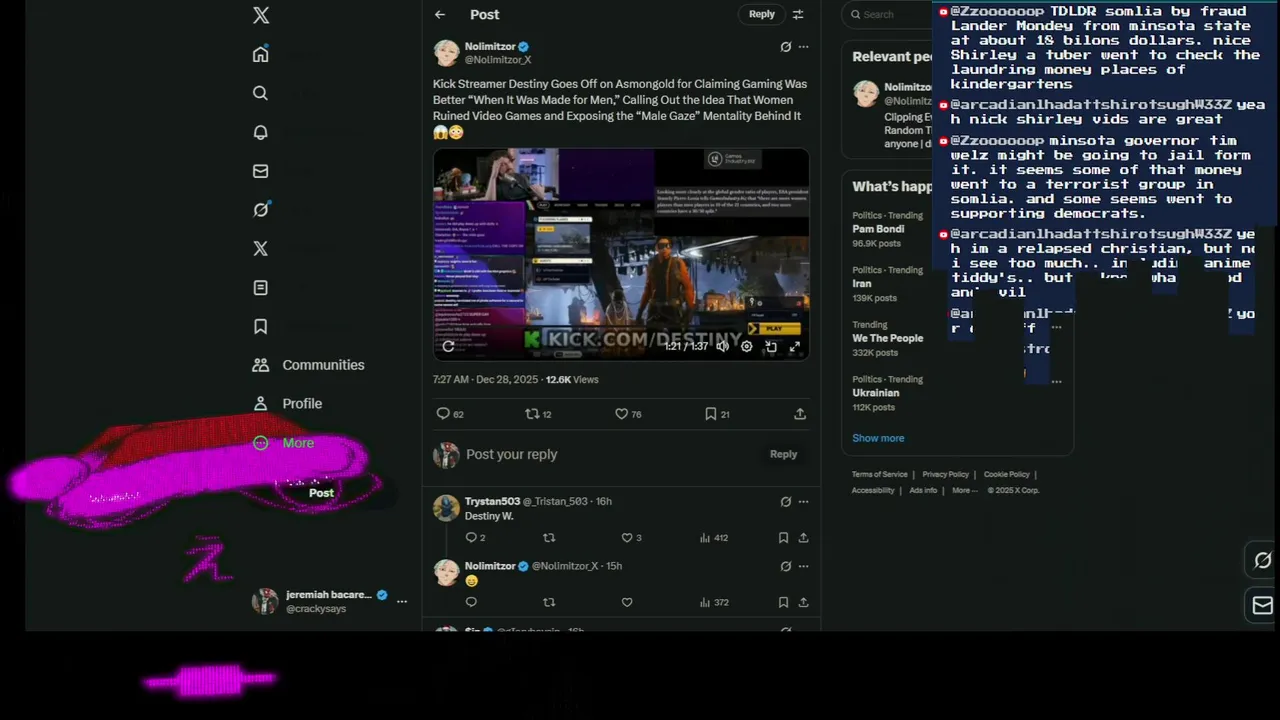Open the Ukrainian trending topic
This screenshot has height=720, width=1280.
coord(876,393)
